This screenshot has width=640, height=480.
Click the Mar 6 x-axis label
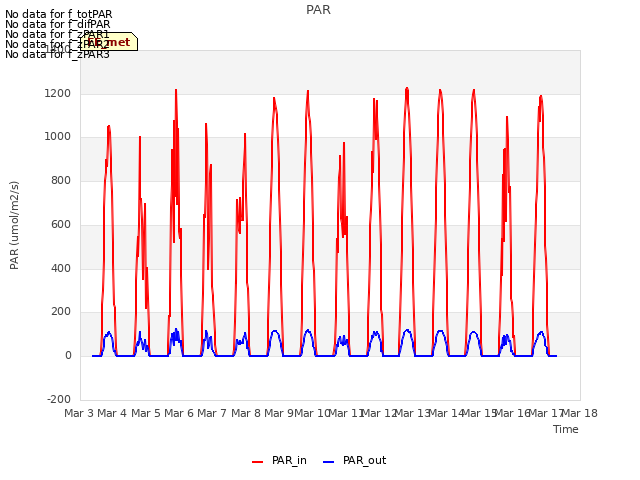pos(179,413)
